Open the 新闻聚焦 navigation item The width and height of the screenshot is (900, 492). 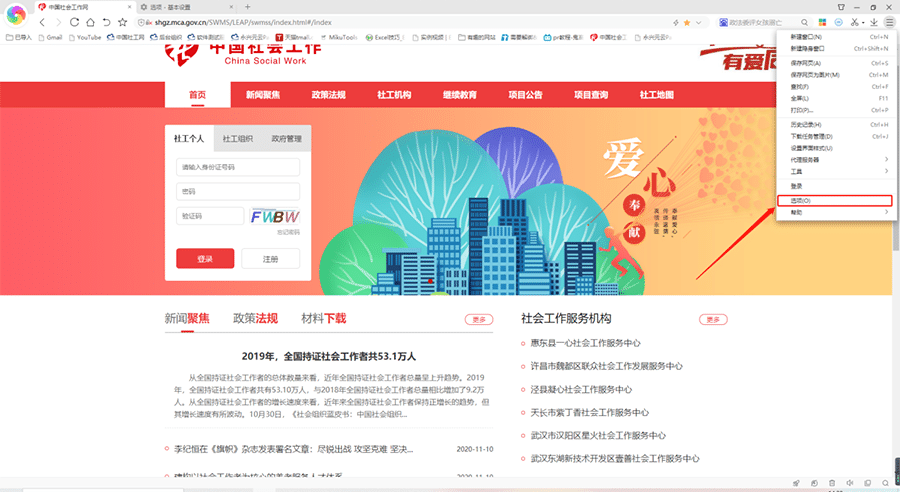(x=263, y=95)
